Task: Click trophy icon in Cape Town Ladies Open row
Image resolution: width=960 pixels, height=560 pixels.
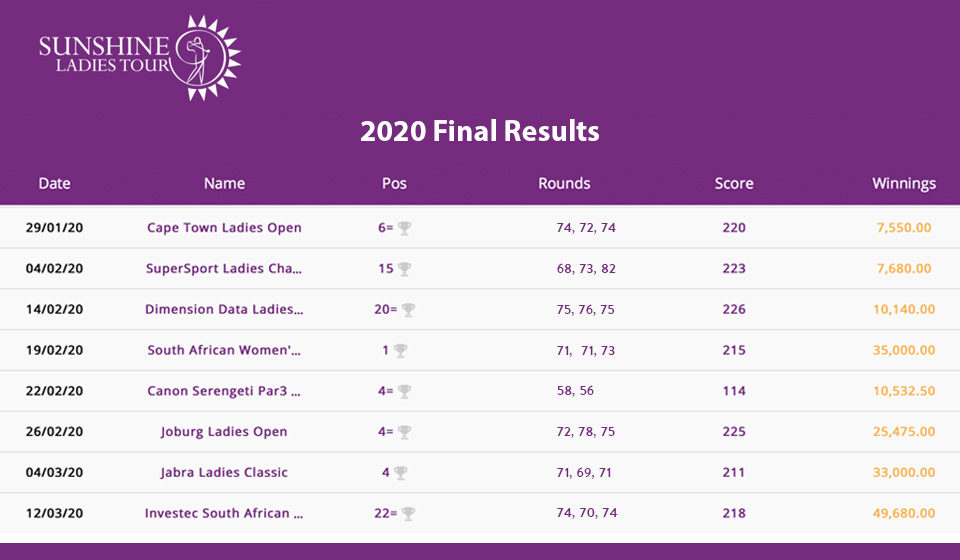Action: click(x=404, y=228)
